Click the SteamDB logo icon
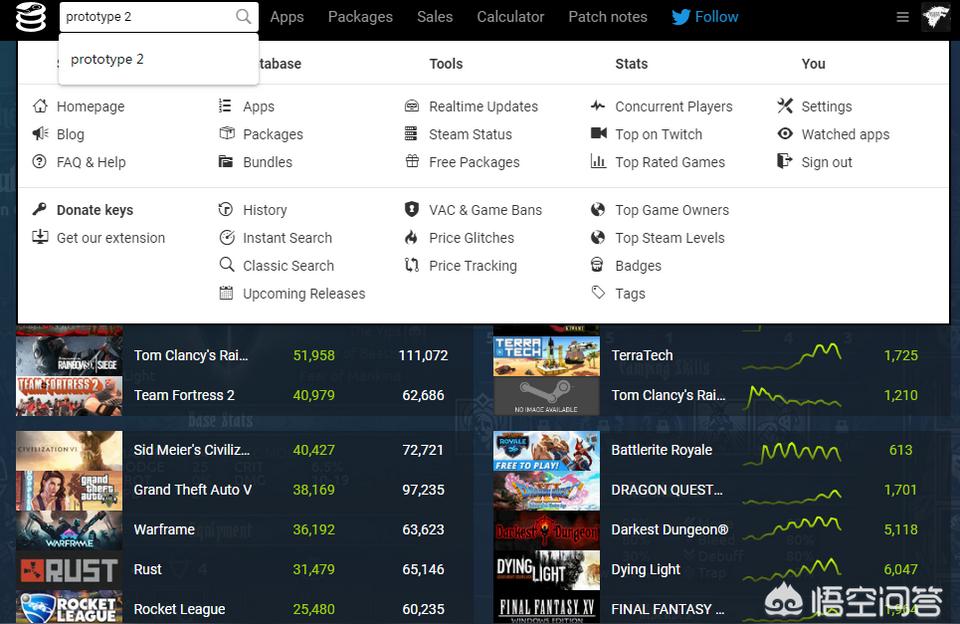The image size is (960, 624). click(x=31, y=17)
